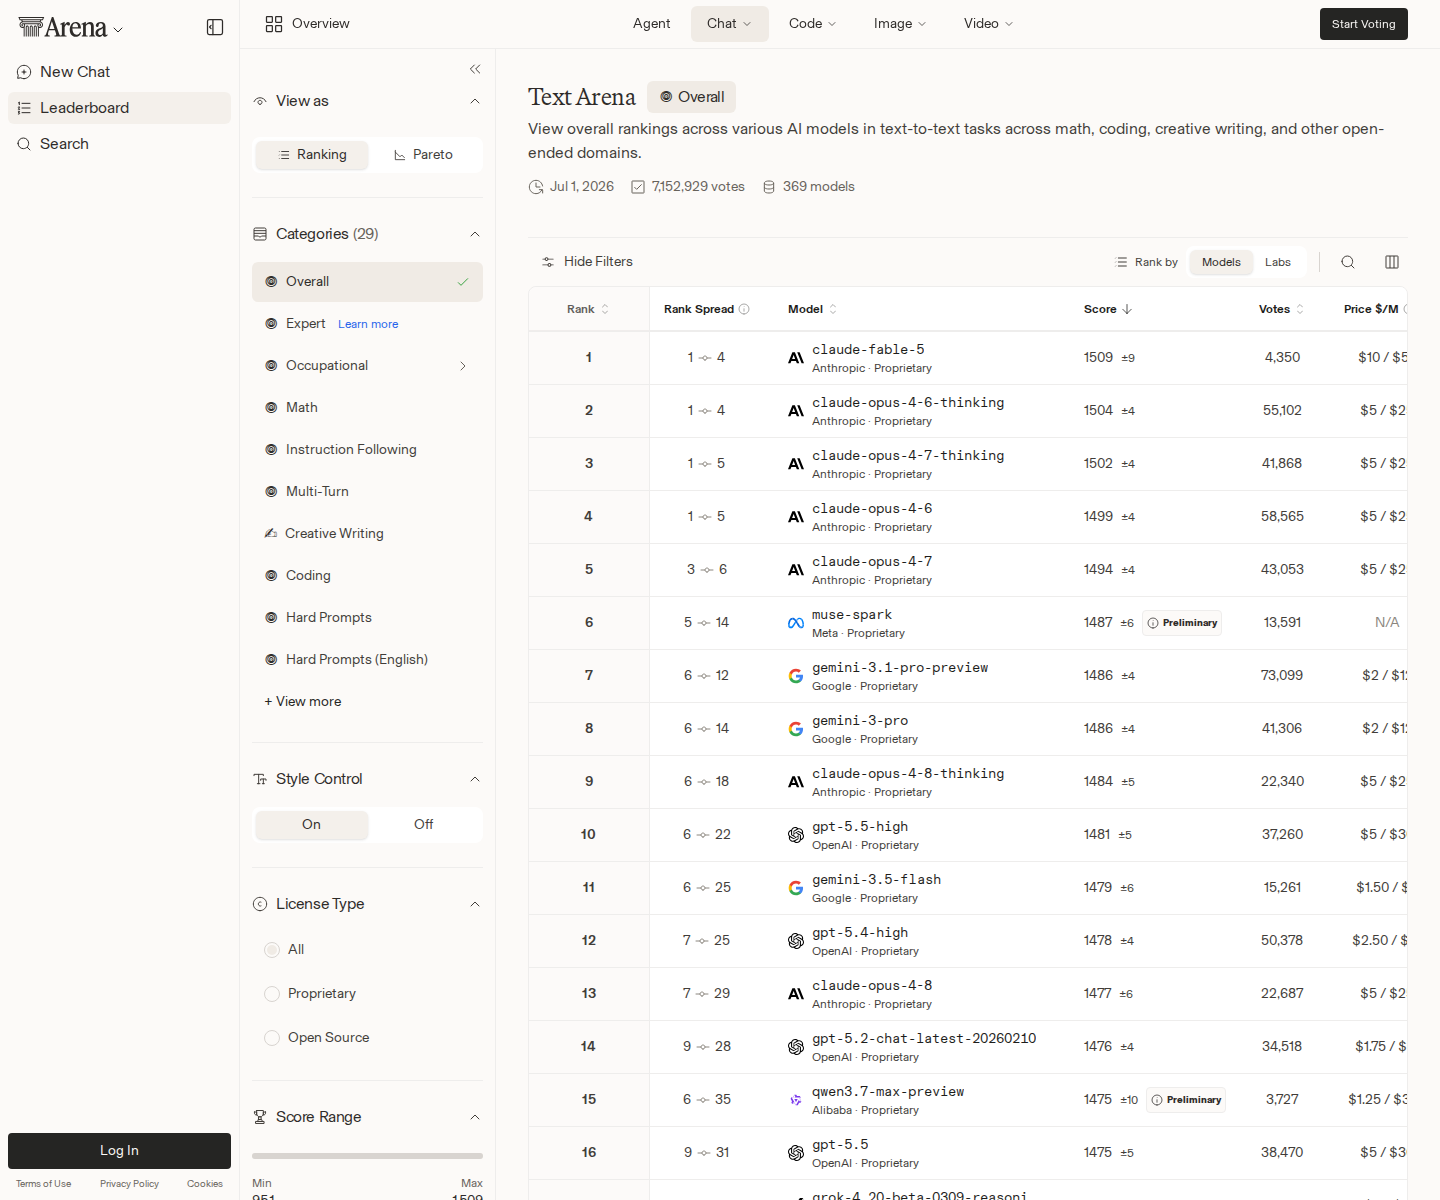Switch to the Pareto view tab

click(424, 155)
